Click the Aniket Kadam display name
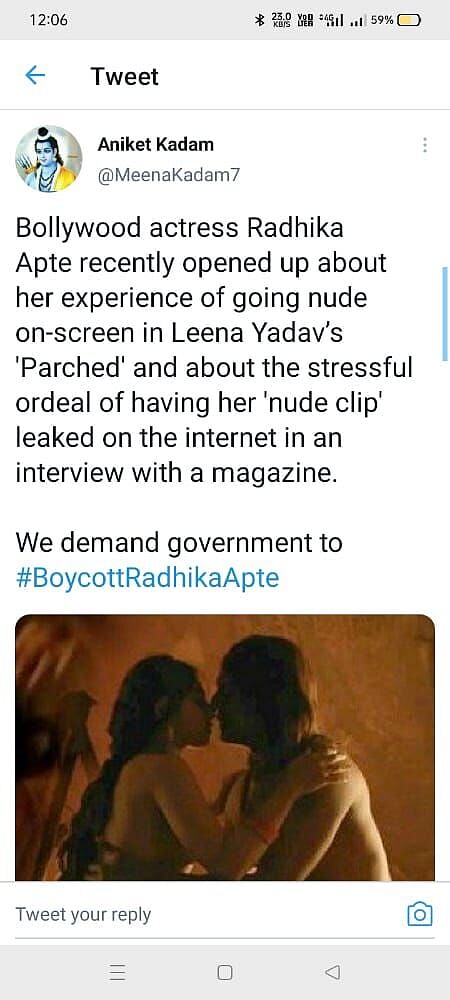 156,145
